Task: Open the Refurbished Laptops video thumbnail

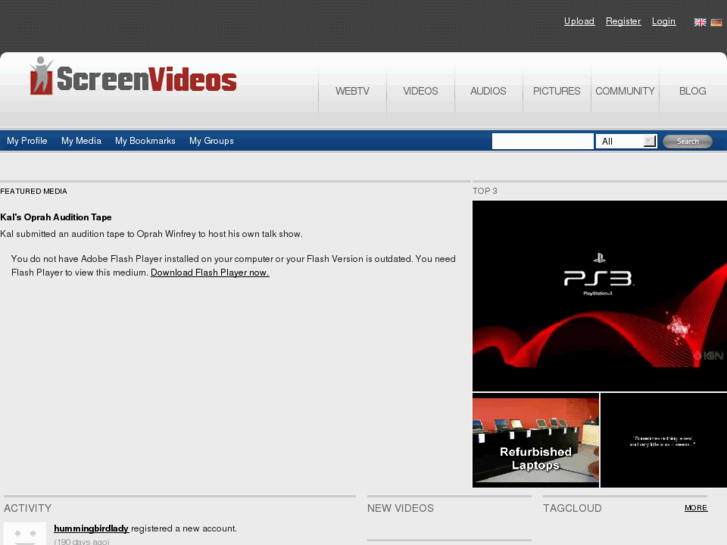Action: pos(536,440)
